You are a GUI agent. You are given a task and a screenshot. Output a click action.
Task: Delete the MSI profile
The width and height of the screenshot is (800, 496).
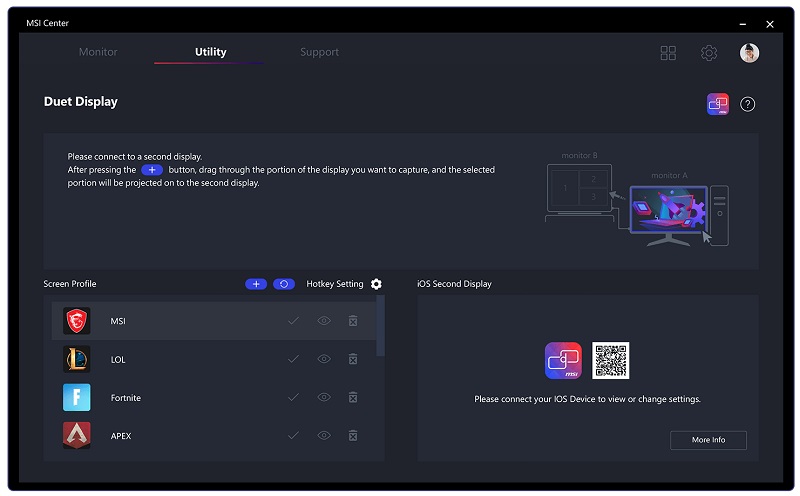tap(353, 320)
